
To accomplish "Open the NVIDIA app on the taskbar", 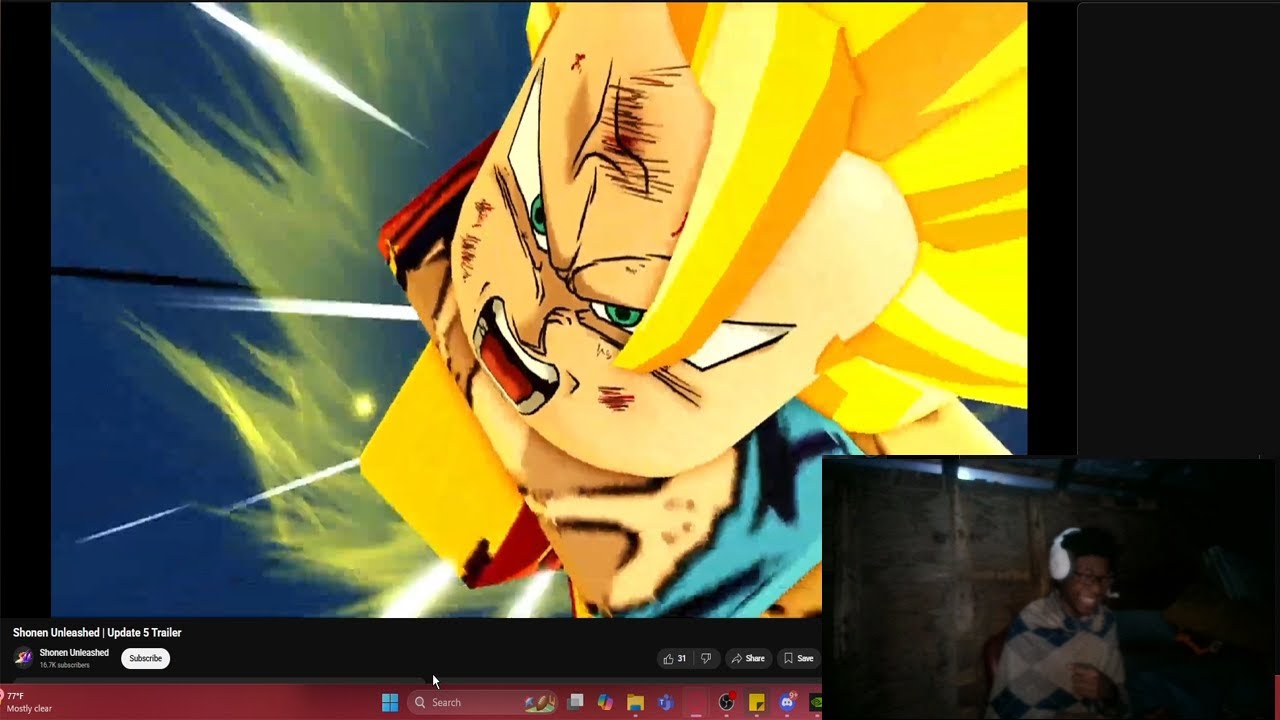I will (815, 702).
